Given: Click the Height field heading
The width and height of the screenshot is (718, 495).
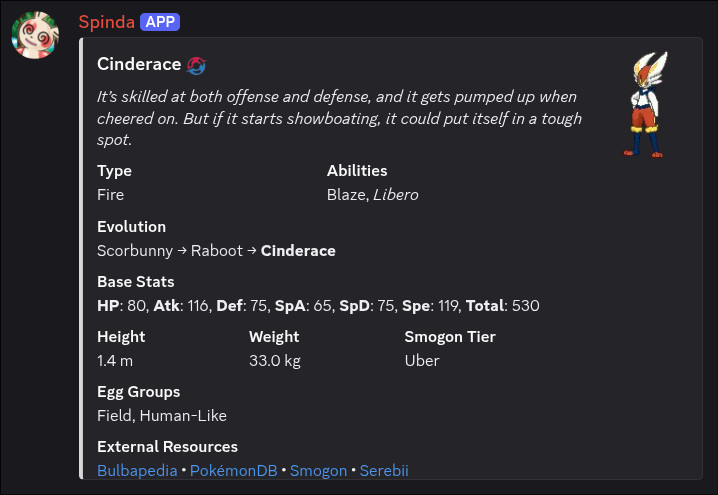Looking at the screenshot, I should point(121,337).
